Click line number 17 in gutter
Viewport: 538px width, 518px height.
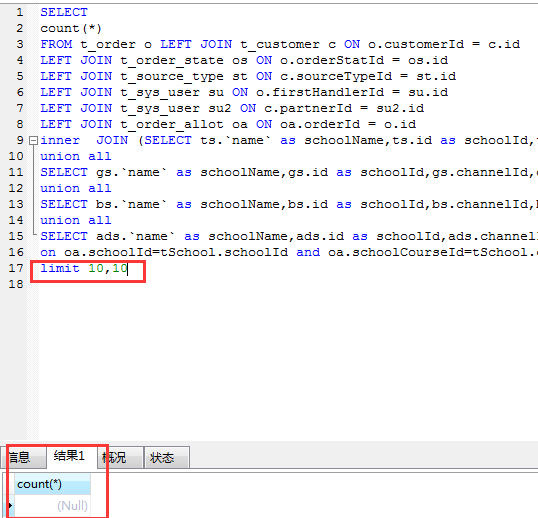click(x=16, y=268)
